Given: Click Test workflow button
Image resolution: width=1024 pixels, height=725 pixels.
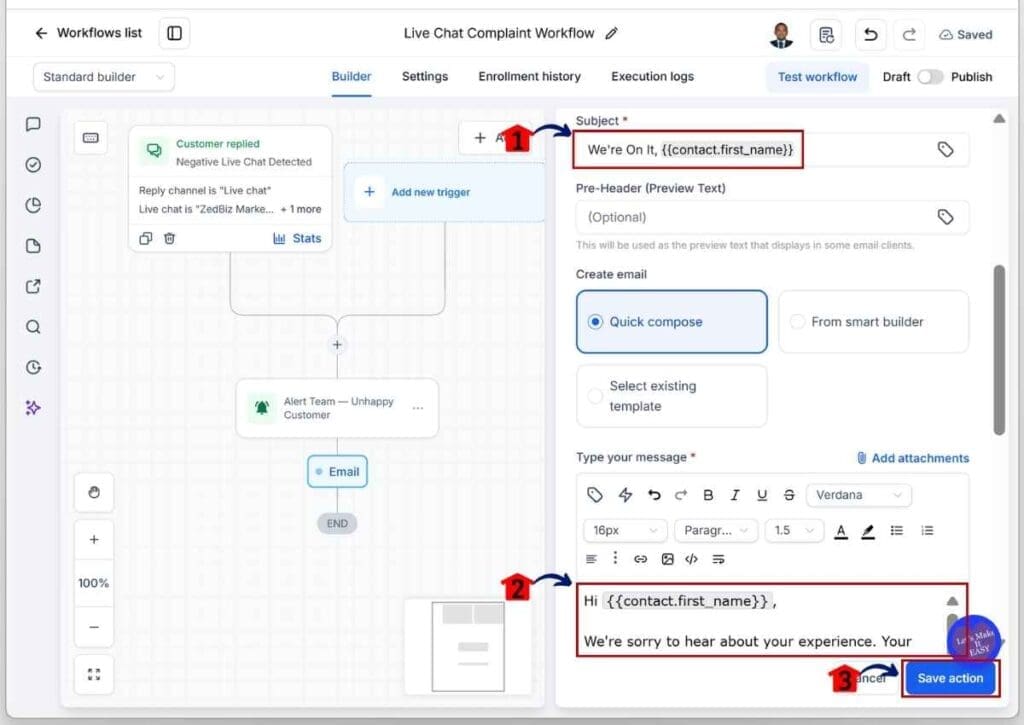Looking at the screenshot, I should tap(817, 77).
